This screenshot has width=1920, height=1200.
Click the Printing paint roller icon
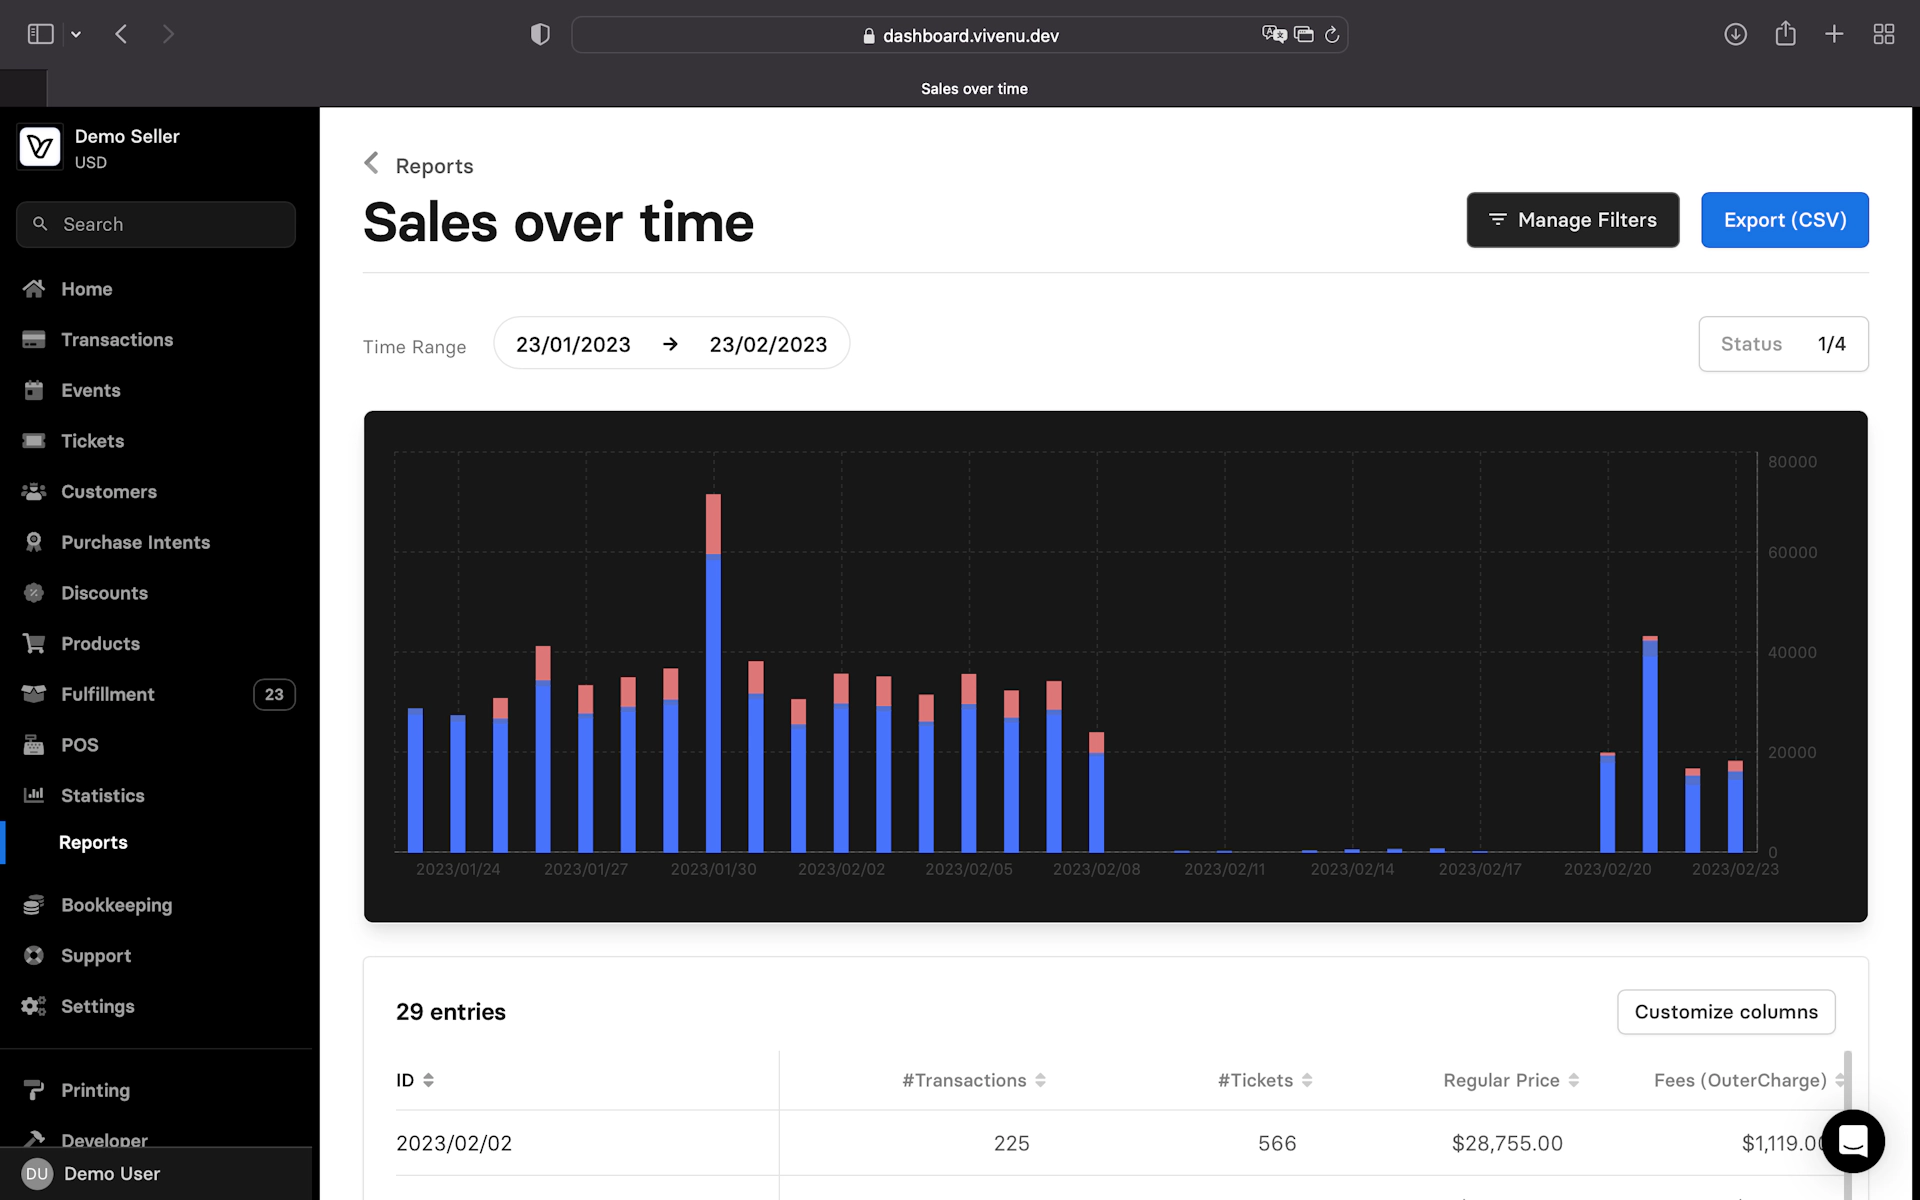click(x=34, y=1090)
